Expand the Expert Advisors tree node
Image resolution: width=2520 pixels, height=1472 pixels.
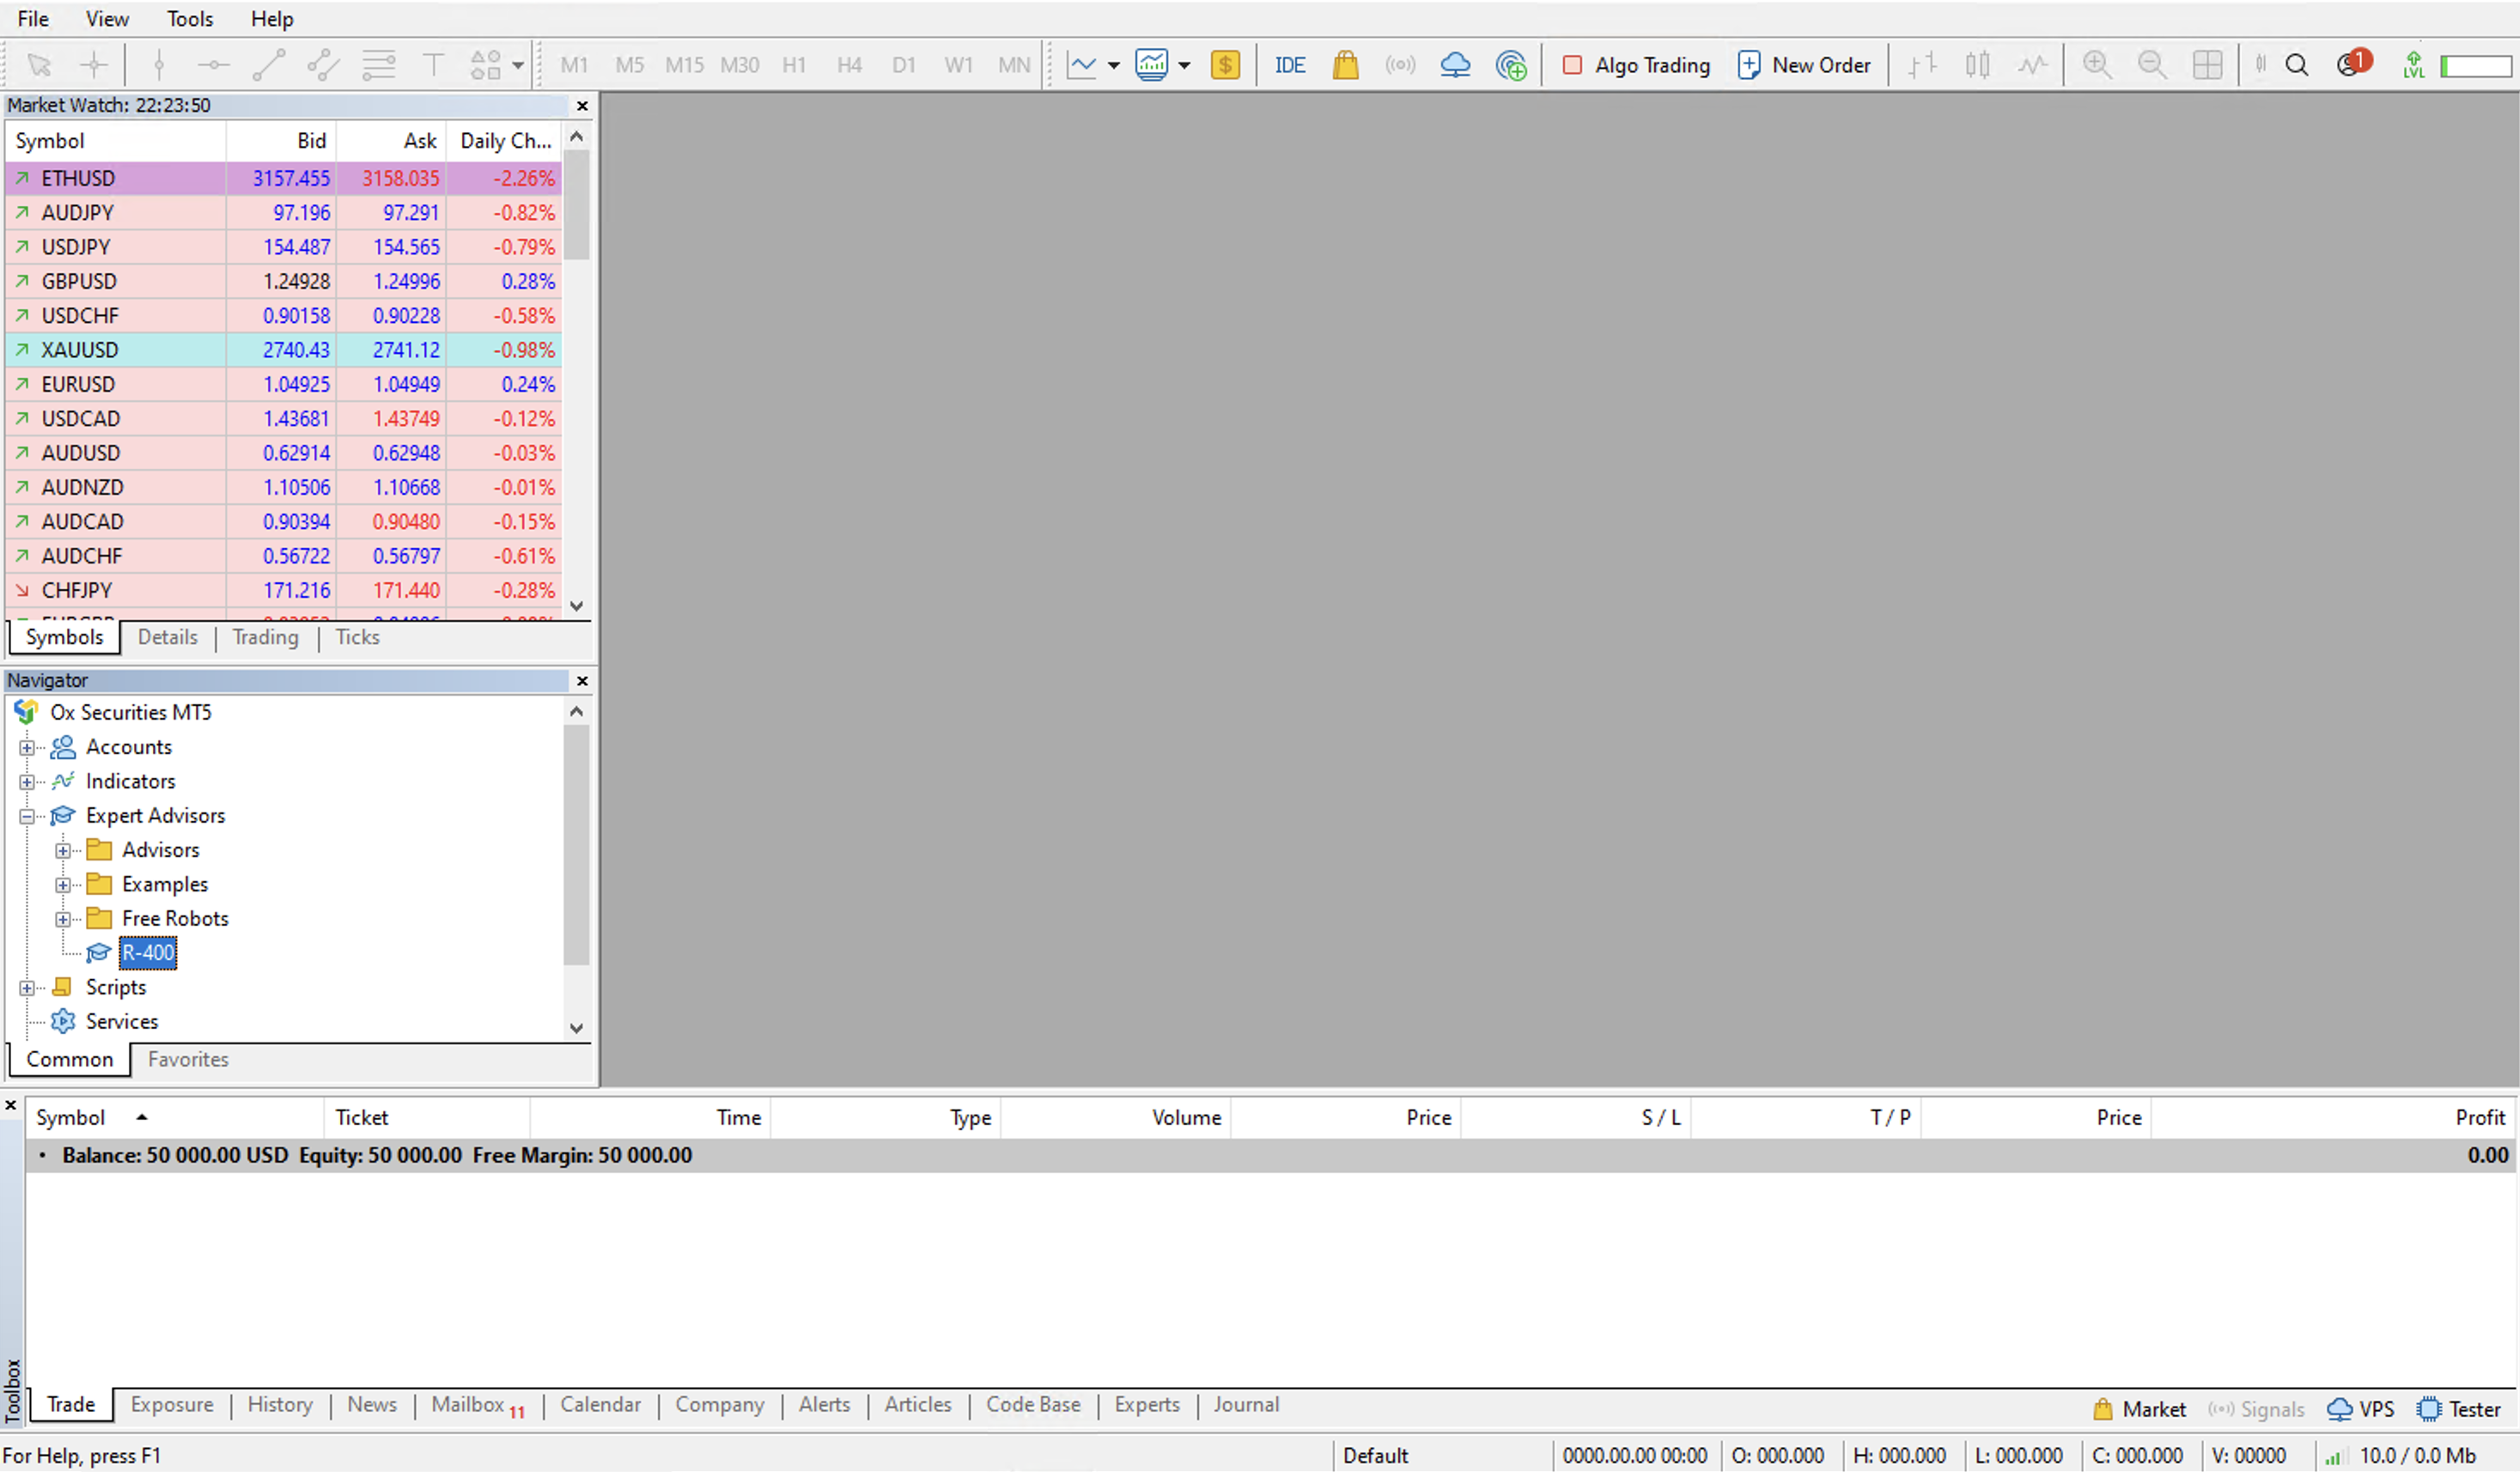click(x=27, y=815)
